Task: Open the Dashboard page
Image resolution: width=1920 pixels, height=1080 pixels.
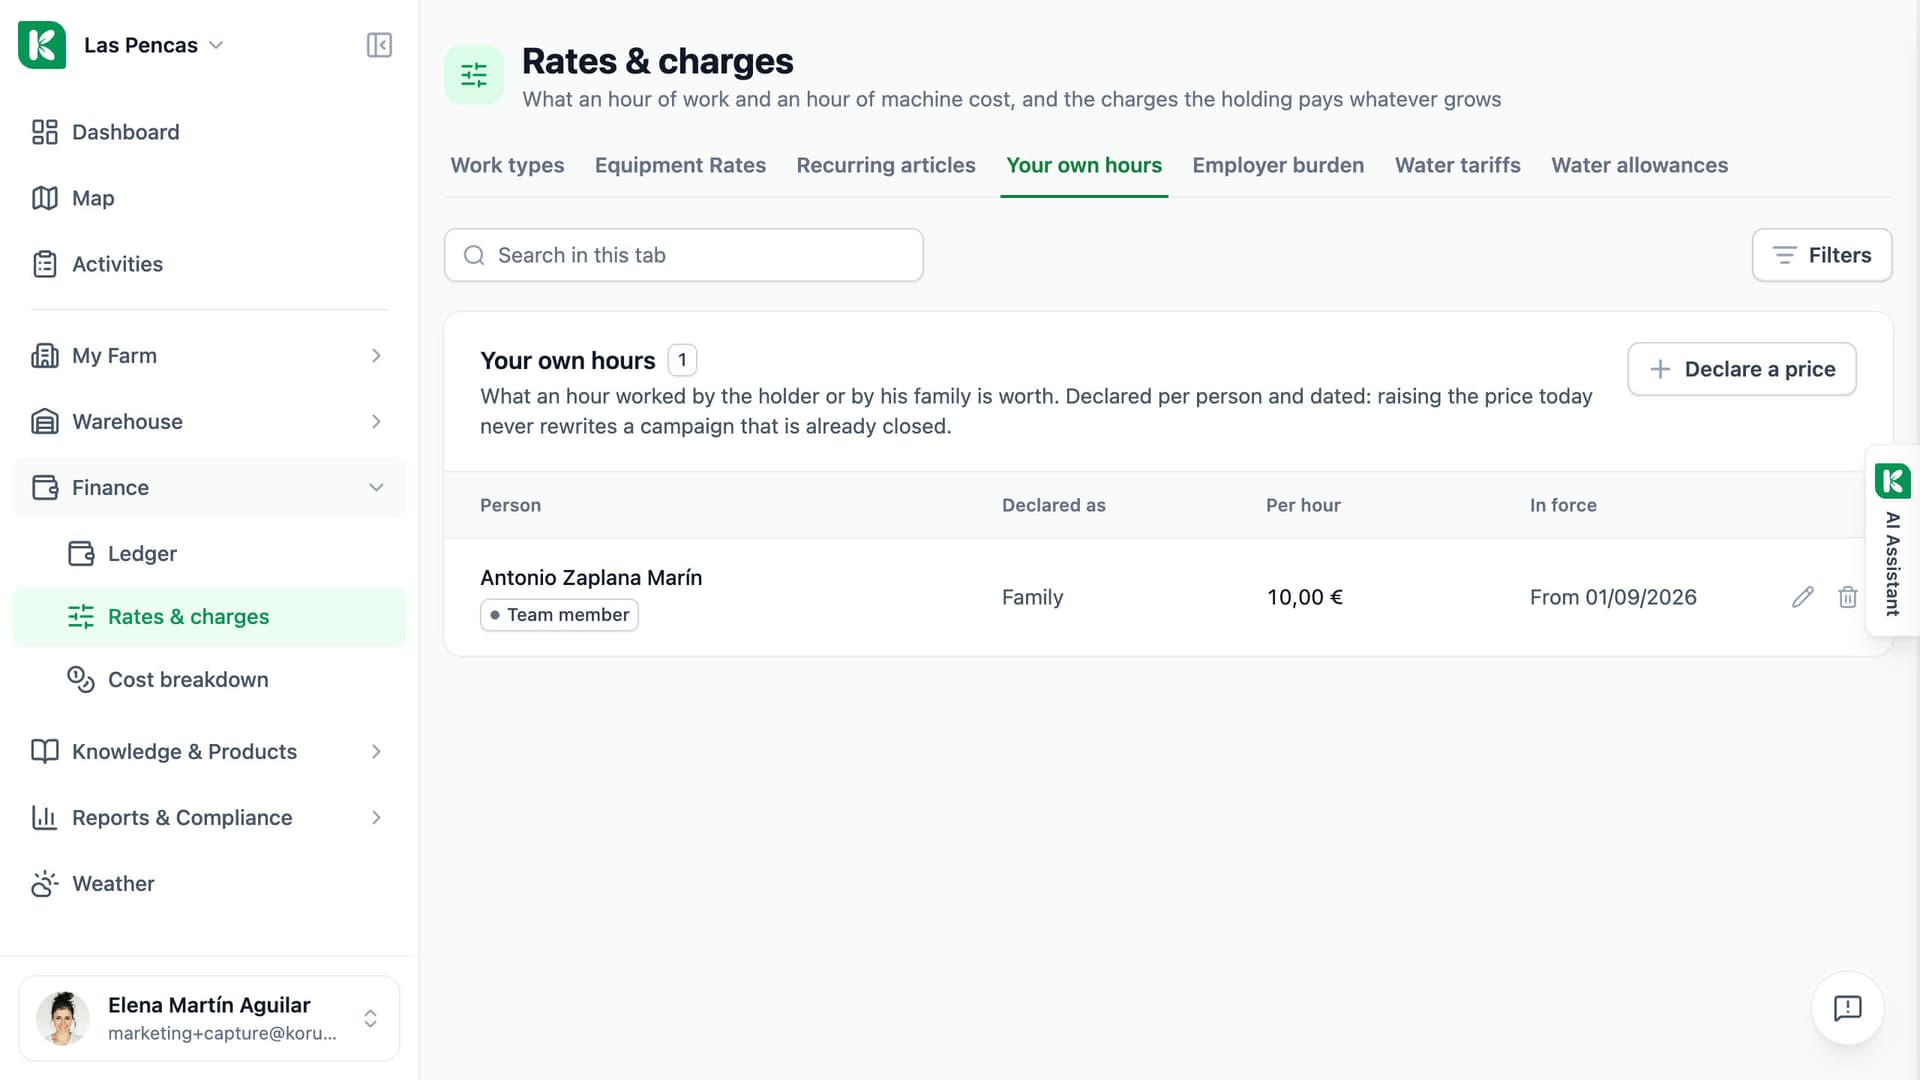Action: click(x=209, y=132)
